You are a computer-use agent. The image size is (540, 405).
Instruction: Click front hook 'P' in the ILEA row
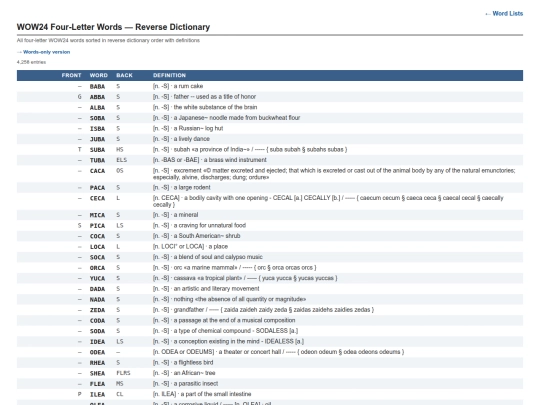(x=80, y=394)
